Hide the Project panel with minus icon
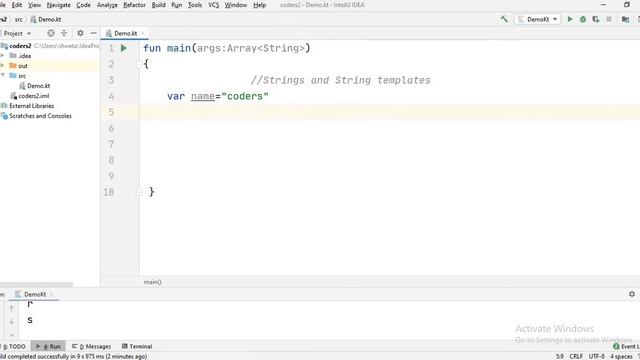640x360 pixels. (93, 33)
